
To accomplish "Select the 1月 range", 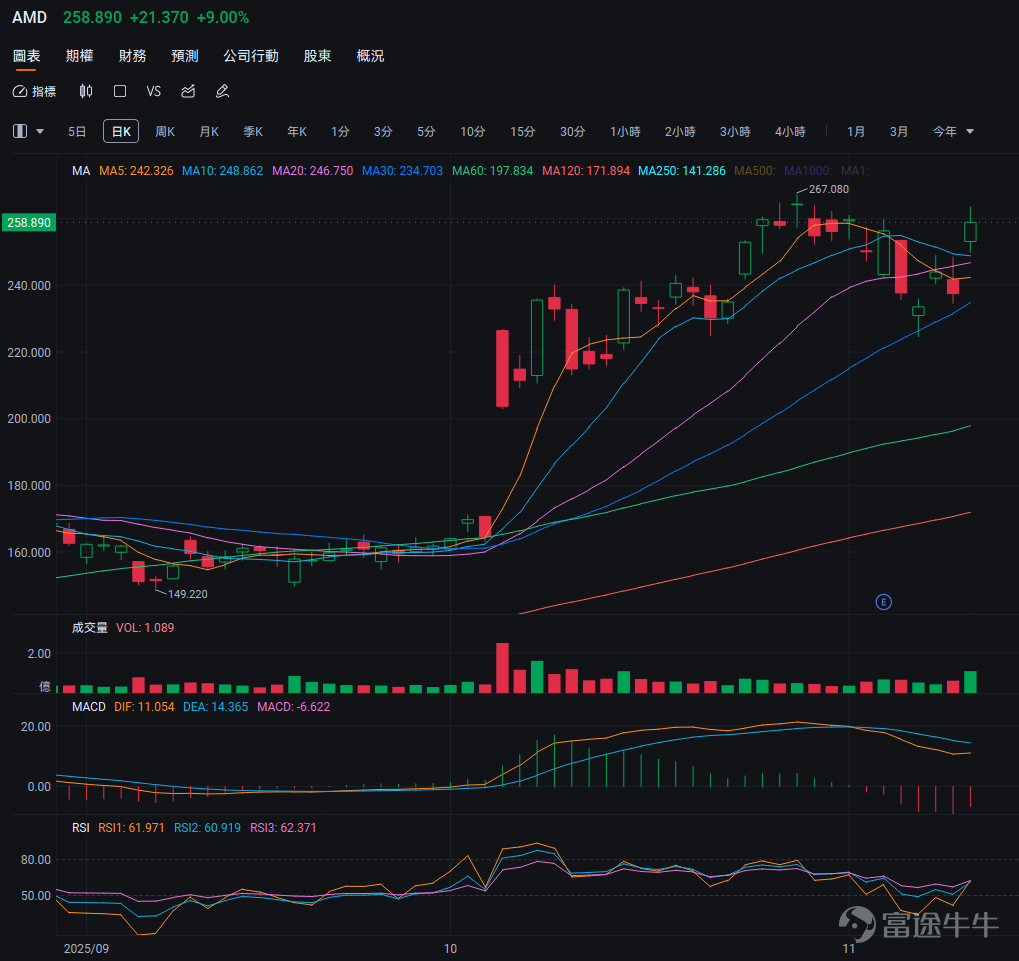I will (x=856, y=132).
